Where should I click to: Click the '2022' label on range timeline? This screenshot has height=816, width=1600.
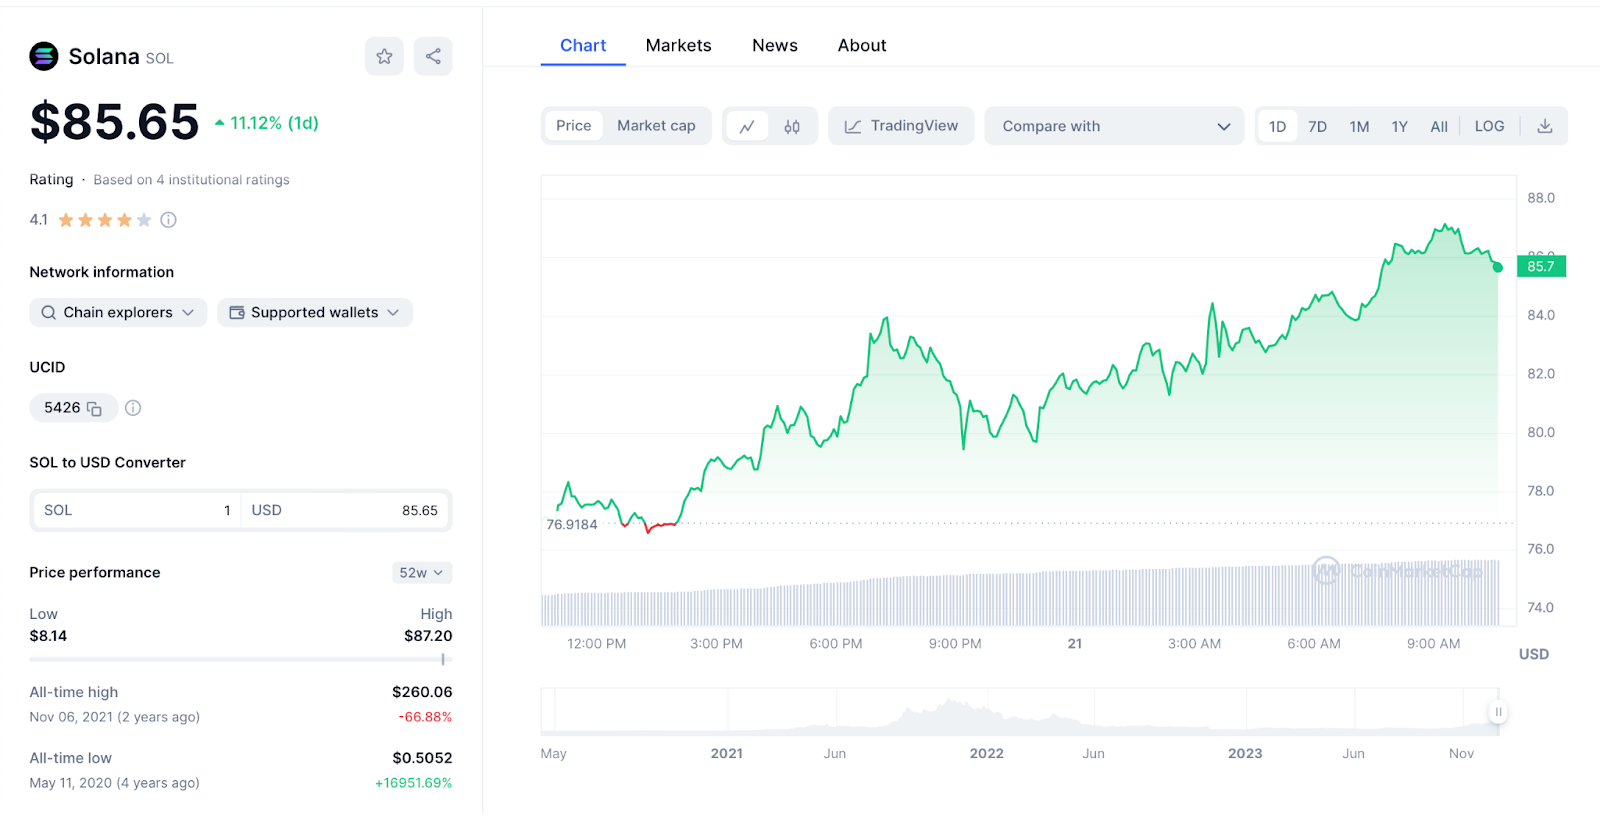click(986, 754)
